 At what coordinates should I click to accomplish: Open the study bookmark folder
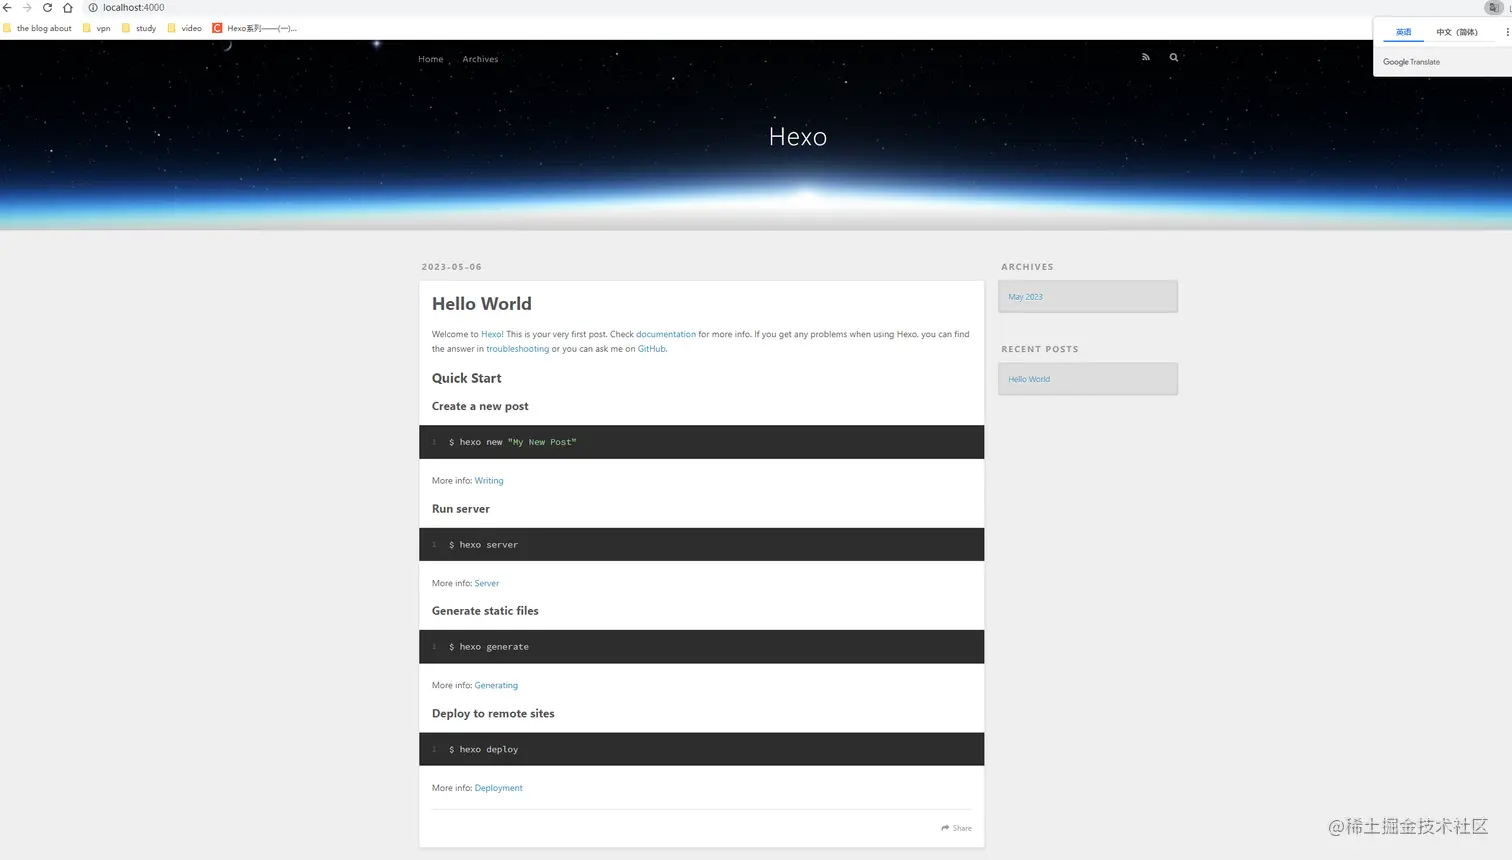tap(139, 28)
